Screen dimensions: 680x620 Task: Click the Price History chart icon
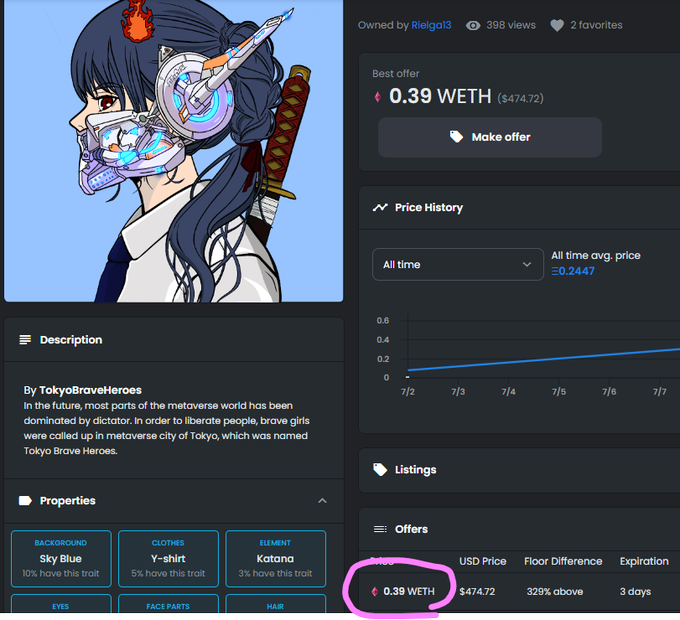(380, 207)
